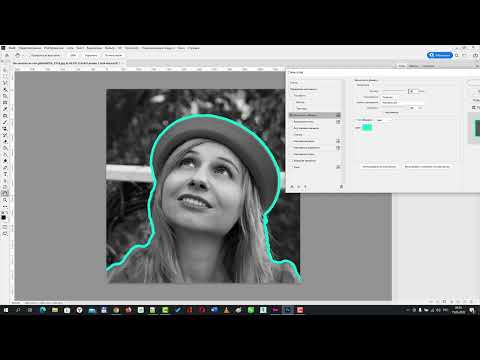Image resolution: width=480 pixels, height=360 pixels.
Task: Click the stroke Size value field
Action: coord(414,91)
